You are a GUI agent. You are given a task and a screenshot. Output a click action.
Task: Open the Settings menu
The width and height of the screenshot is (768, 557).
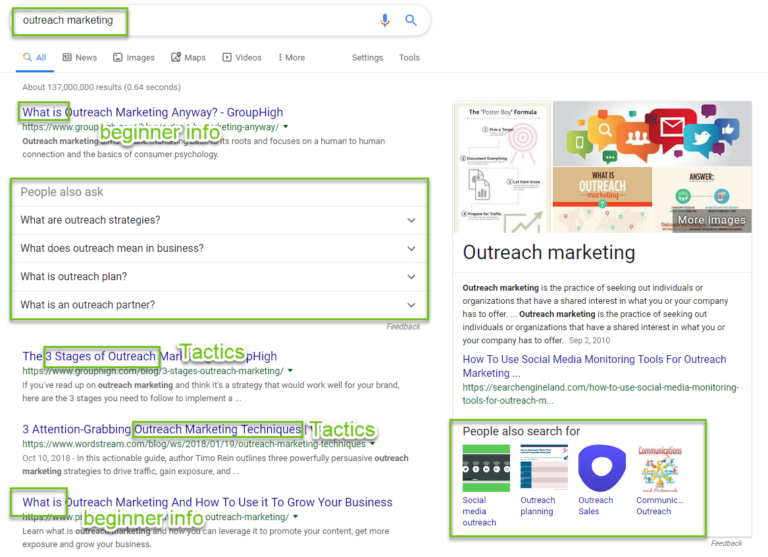point(367,58)
